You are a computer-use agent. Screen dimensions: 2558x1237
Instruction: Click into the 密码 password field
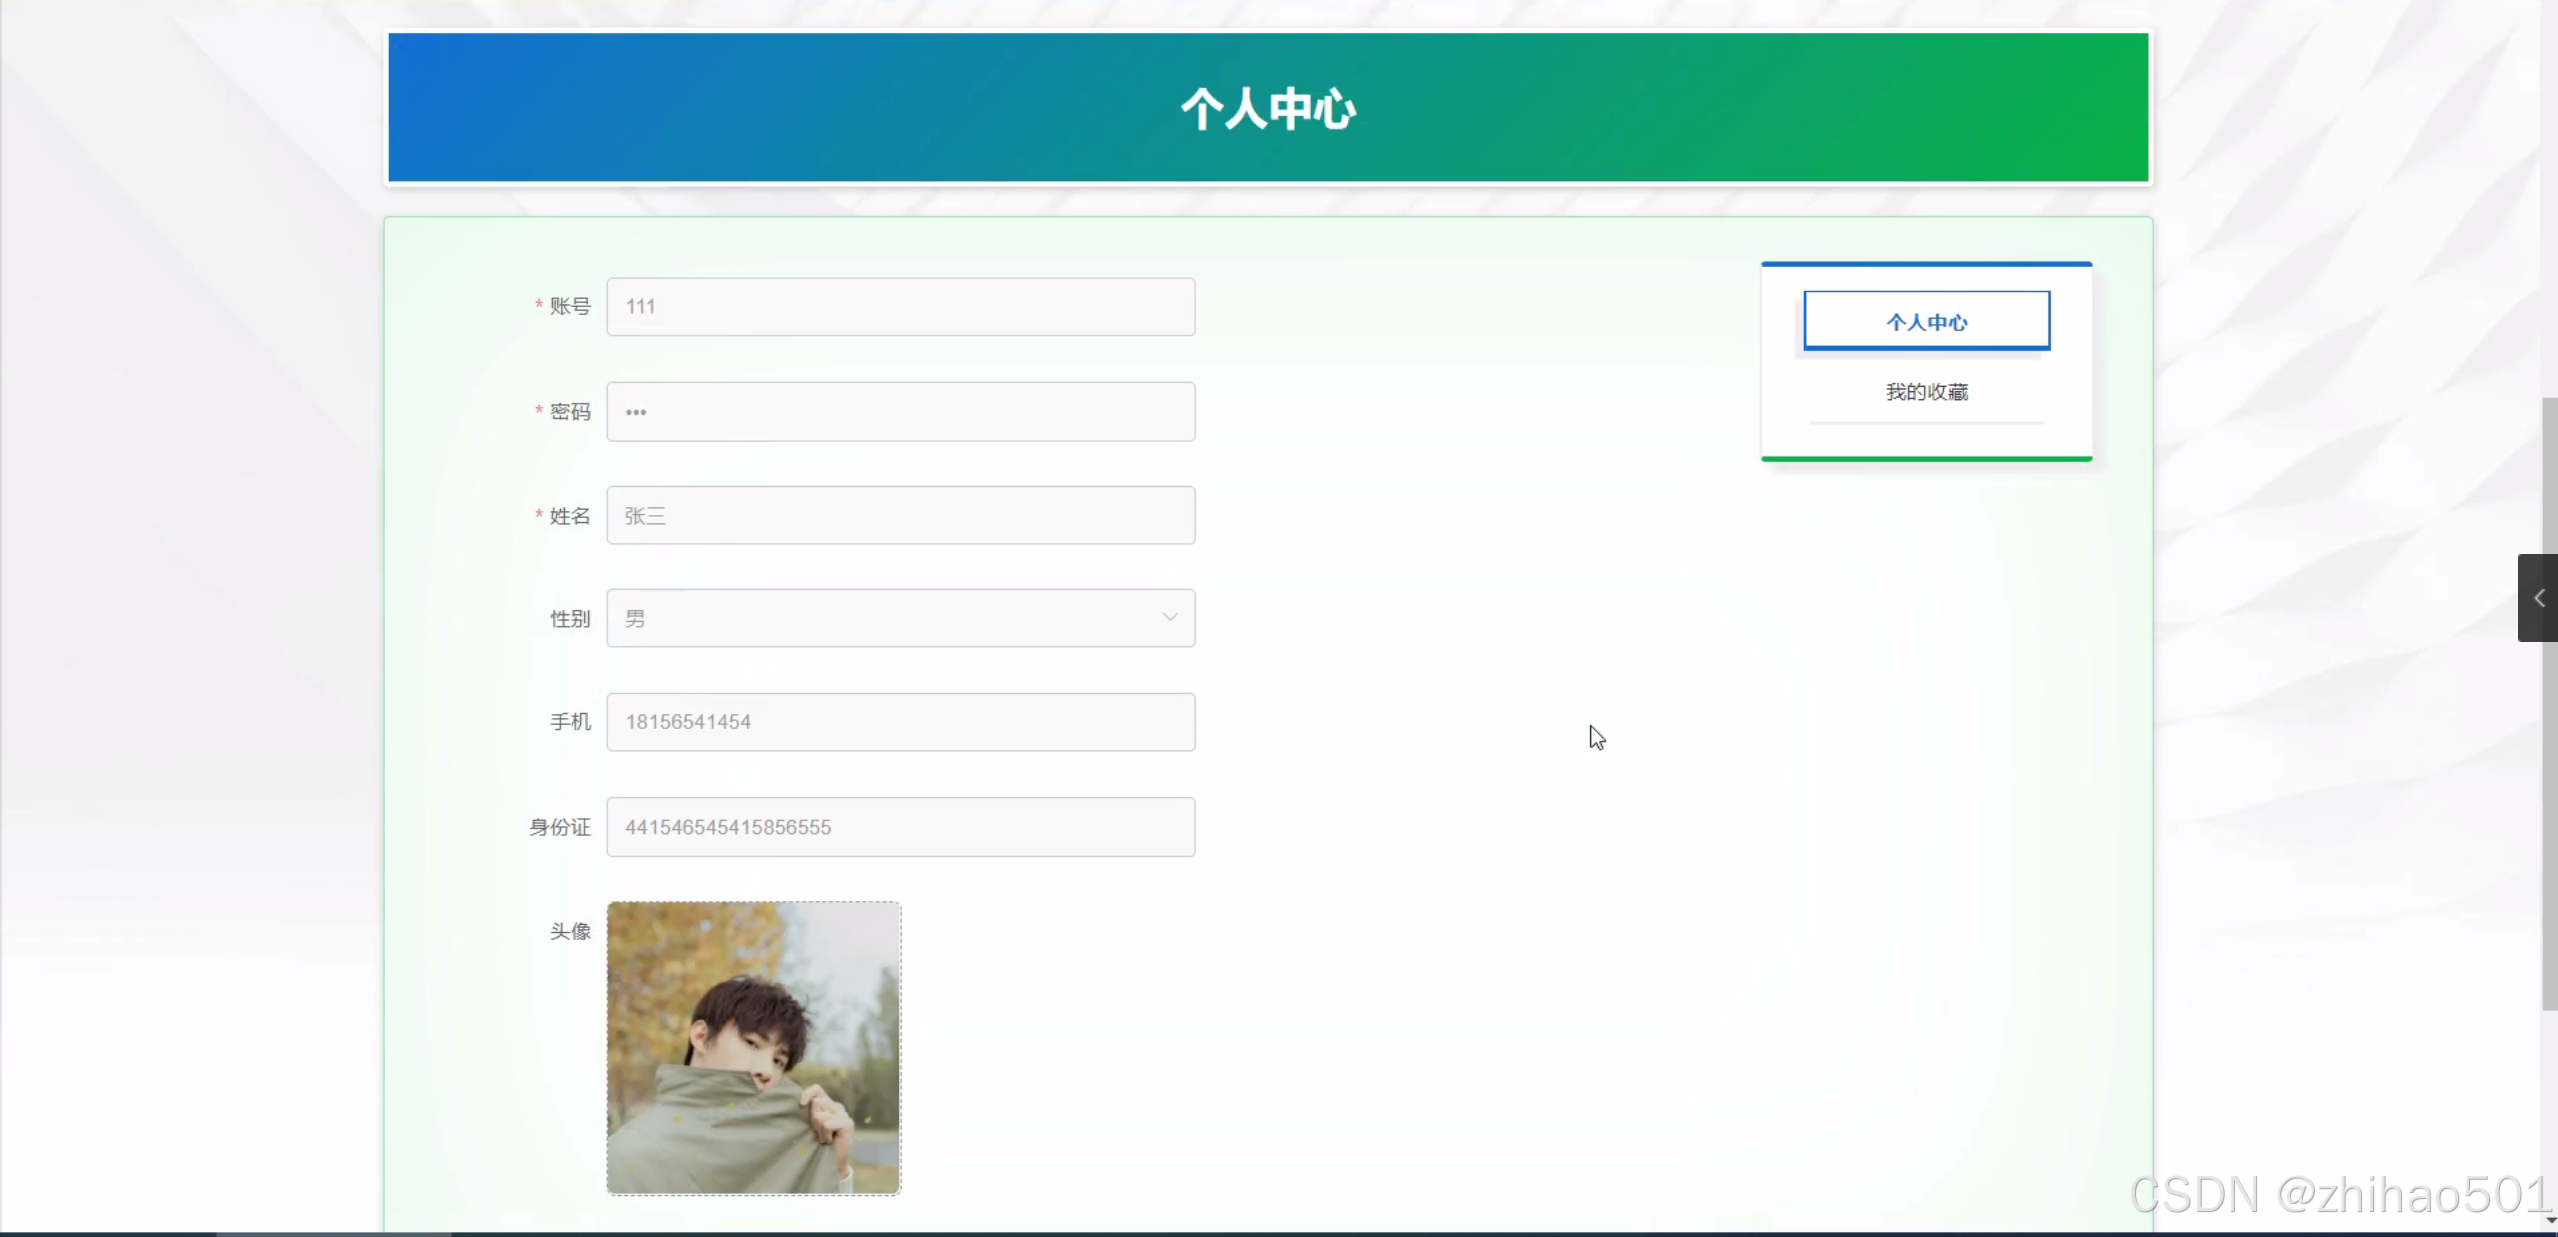point(900,411)
